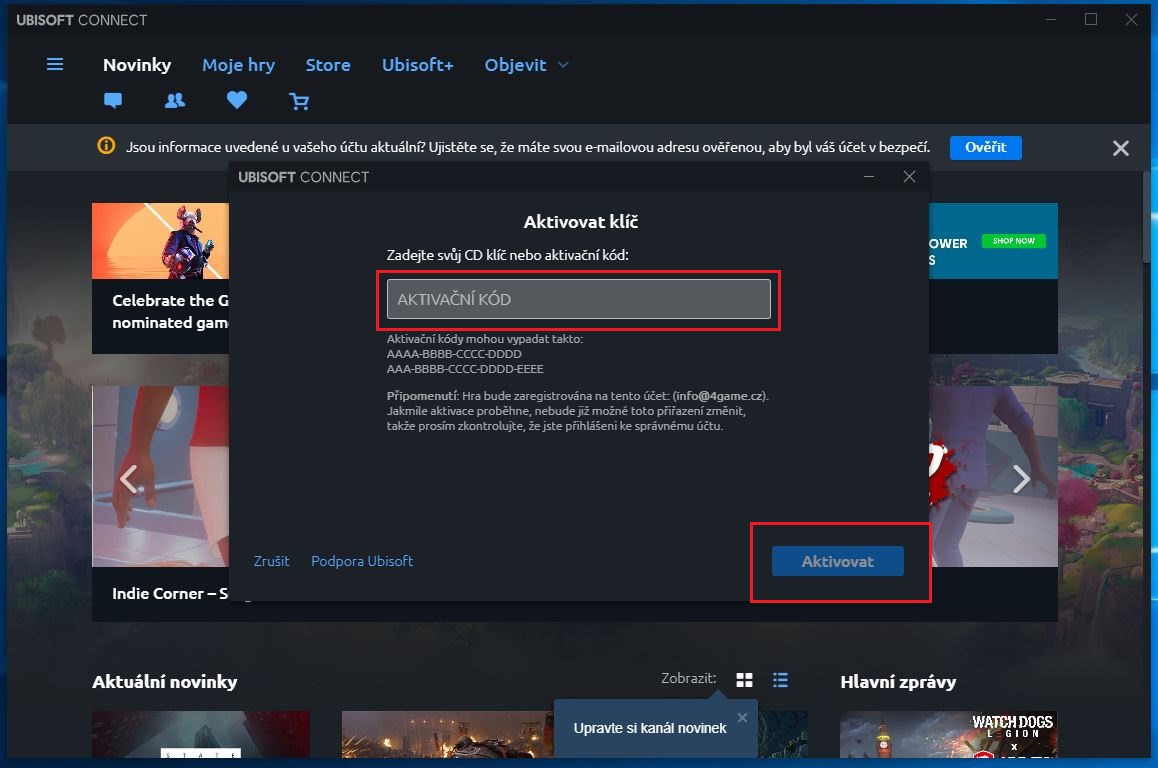Open the Celebrate the Game news card

coord(160,278)
